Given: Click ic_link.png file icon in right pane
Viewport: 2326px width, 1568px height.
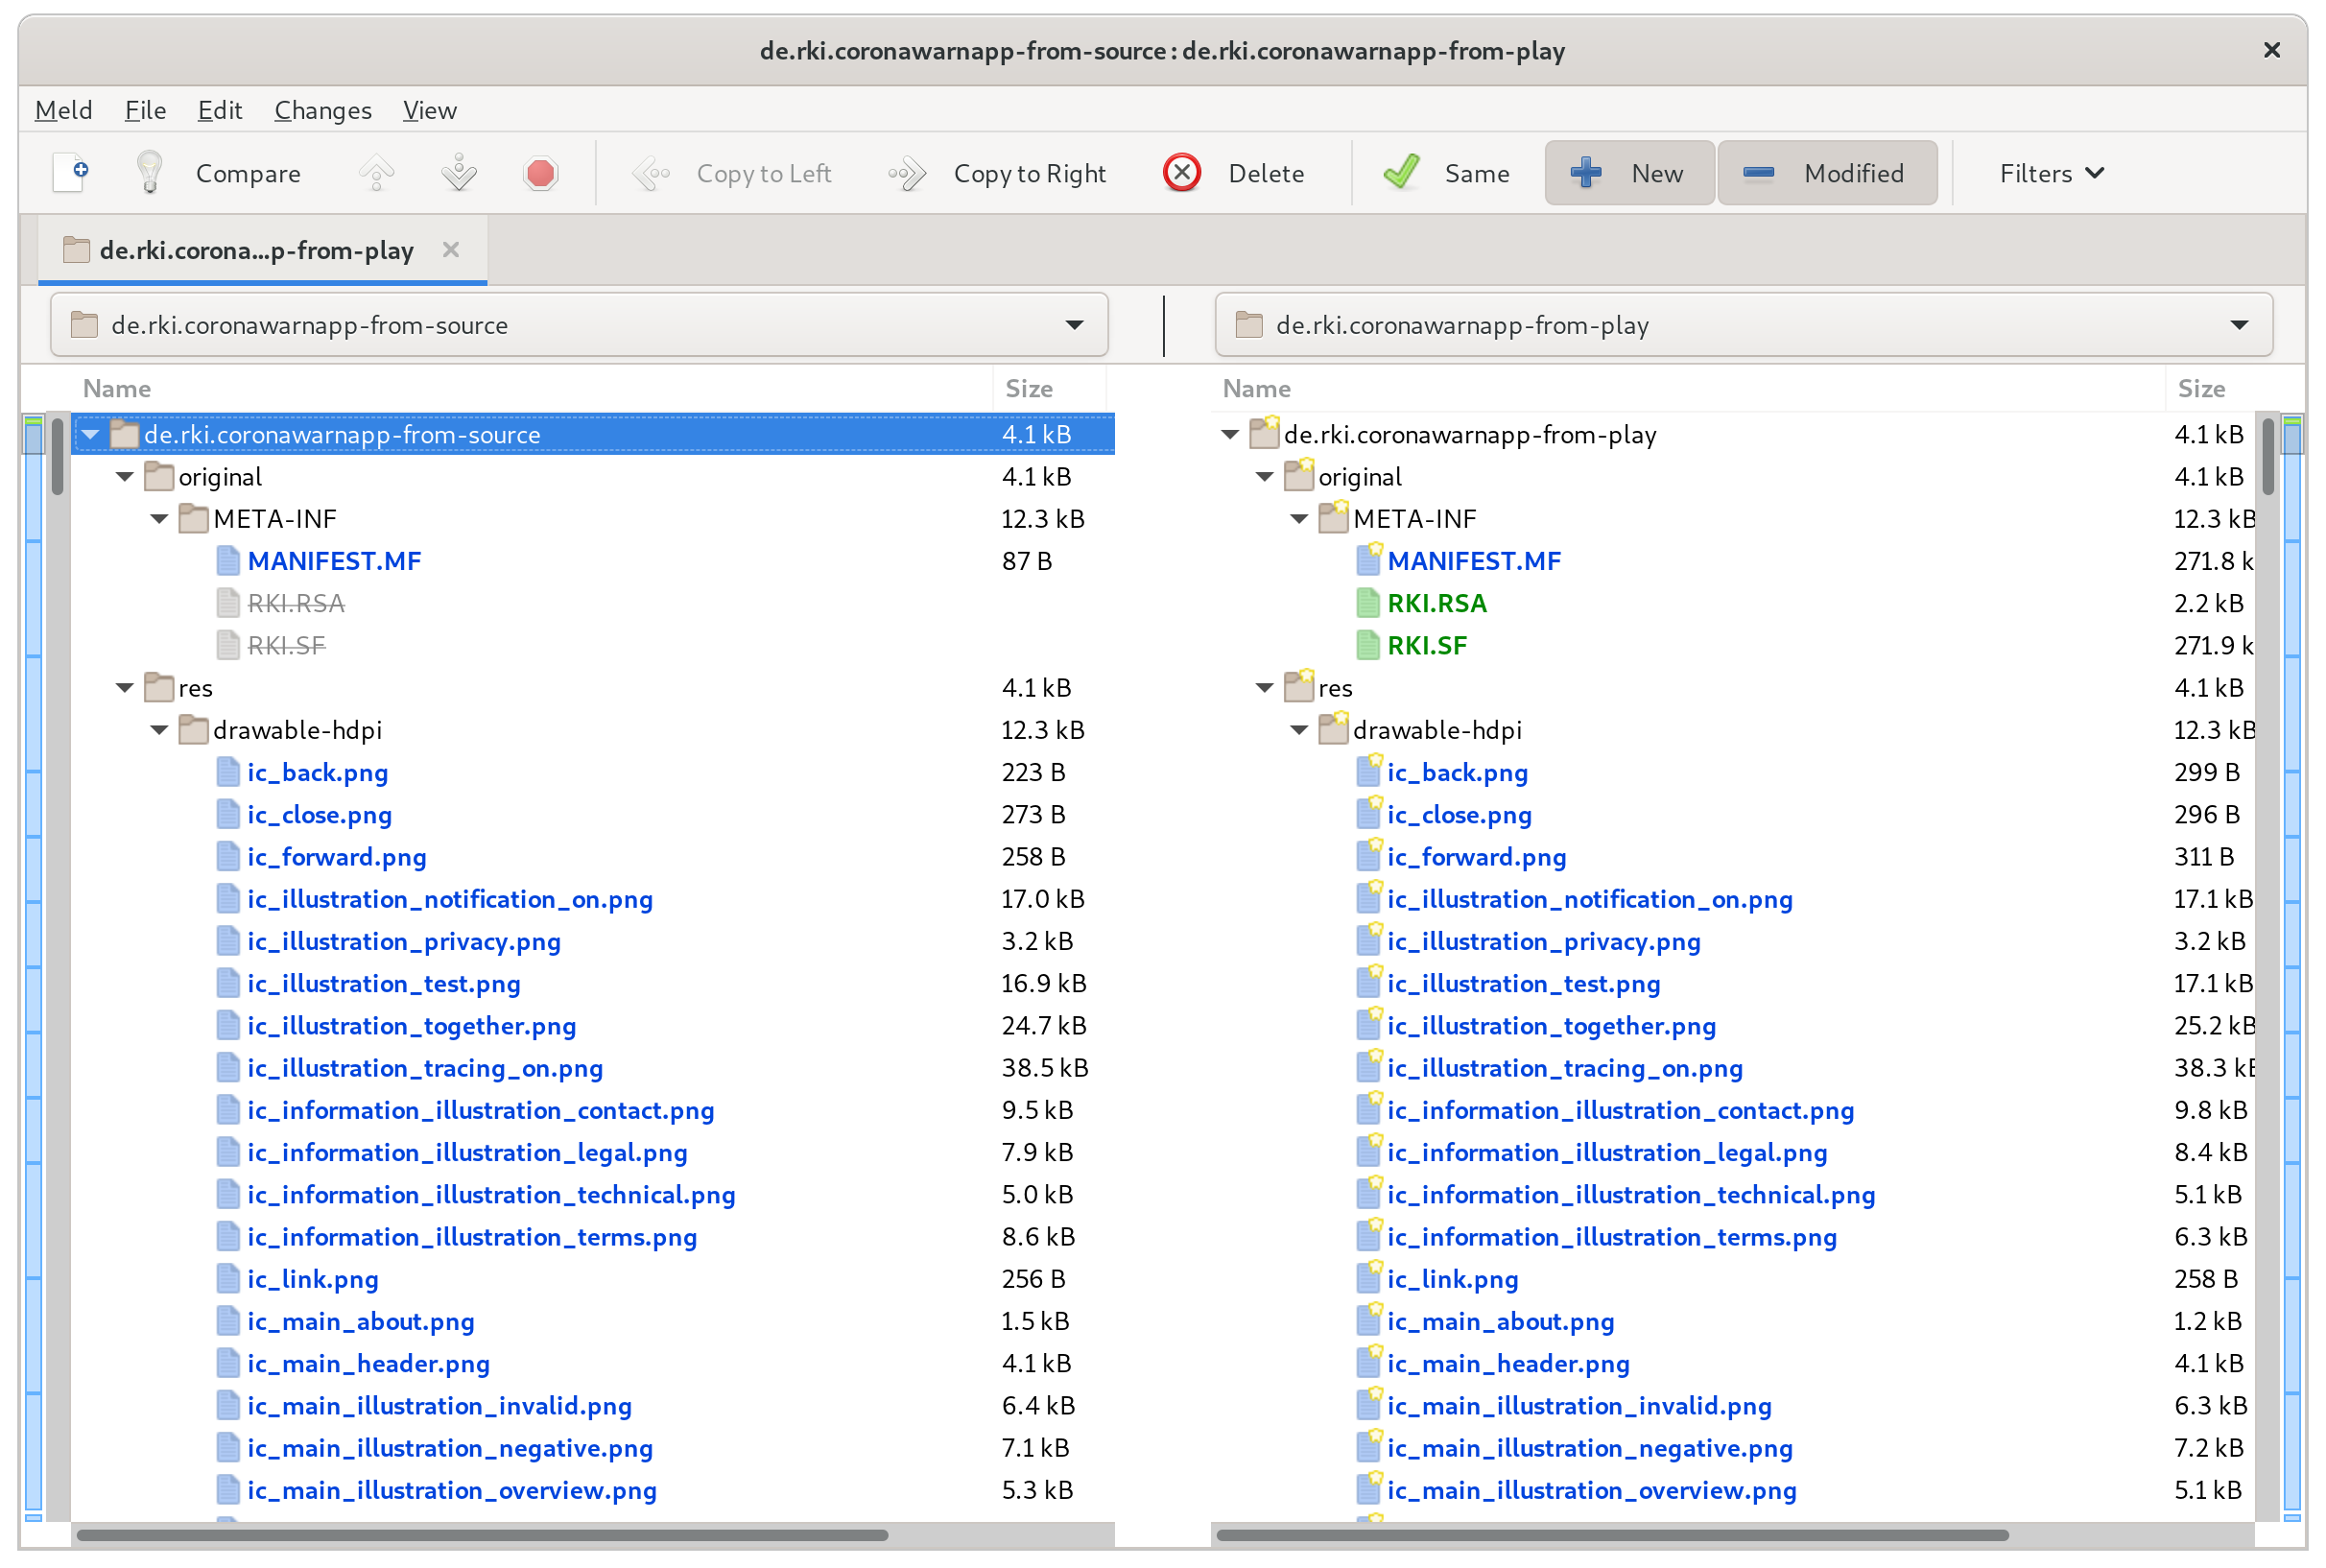Looking at the screenshot, I should coord(1368,1278).
